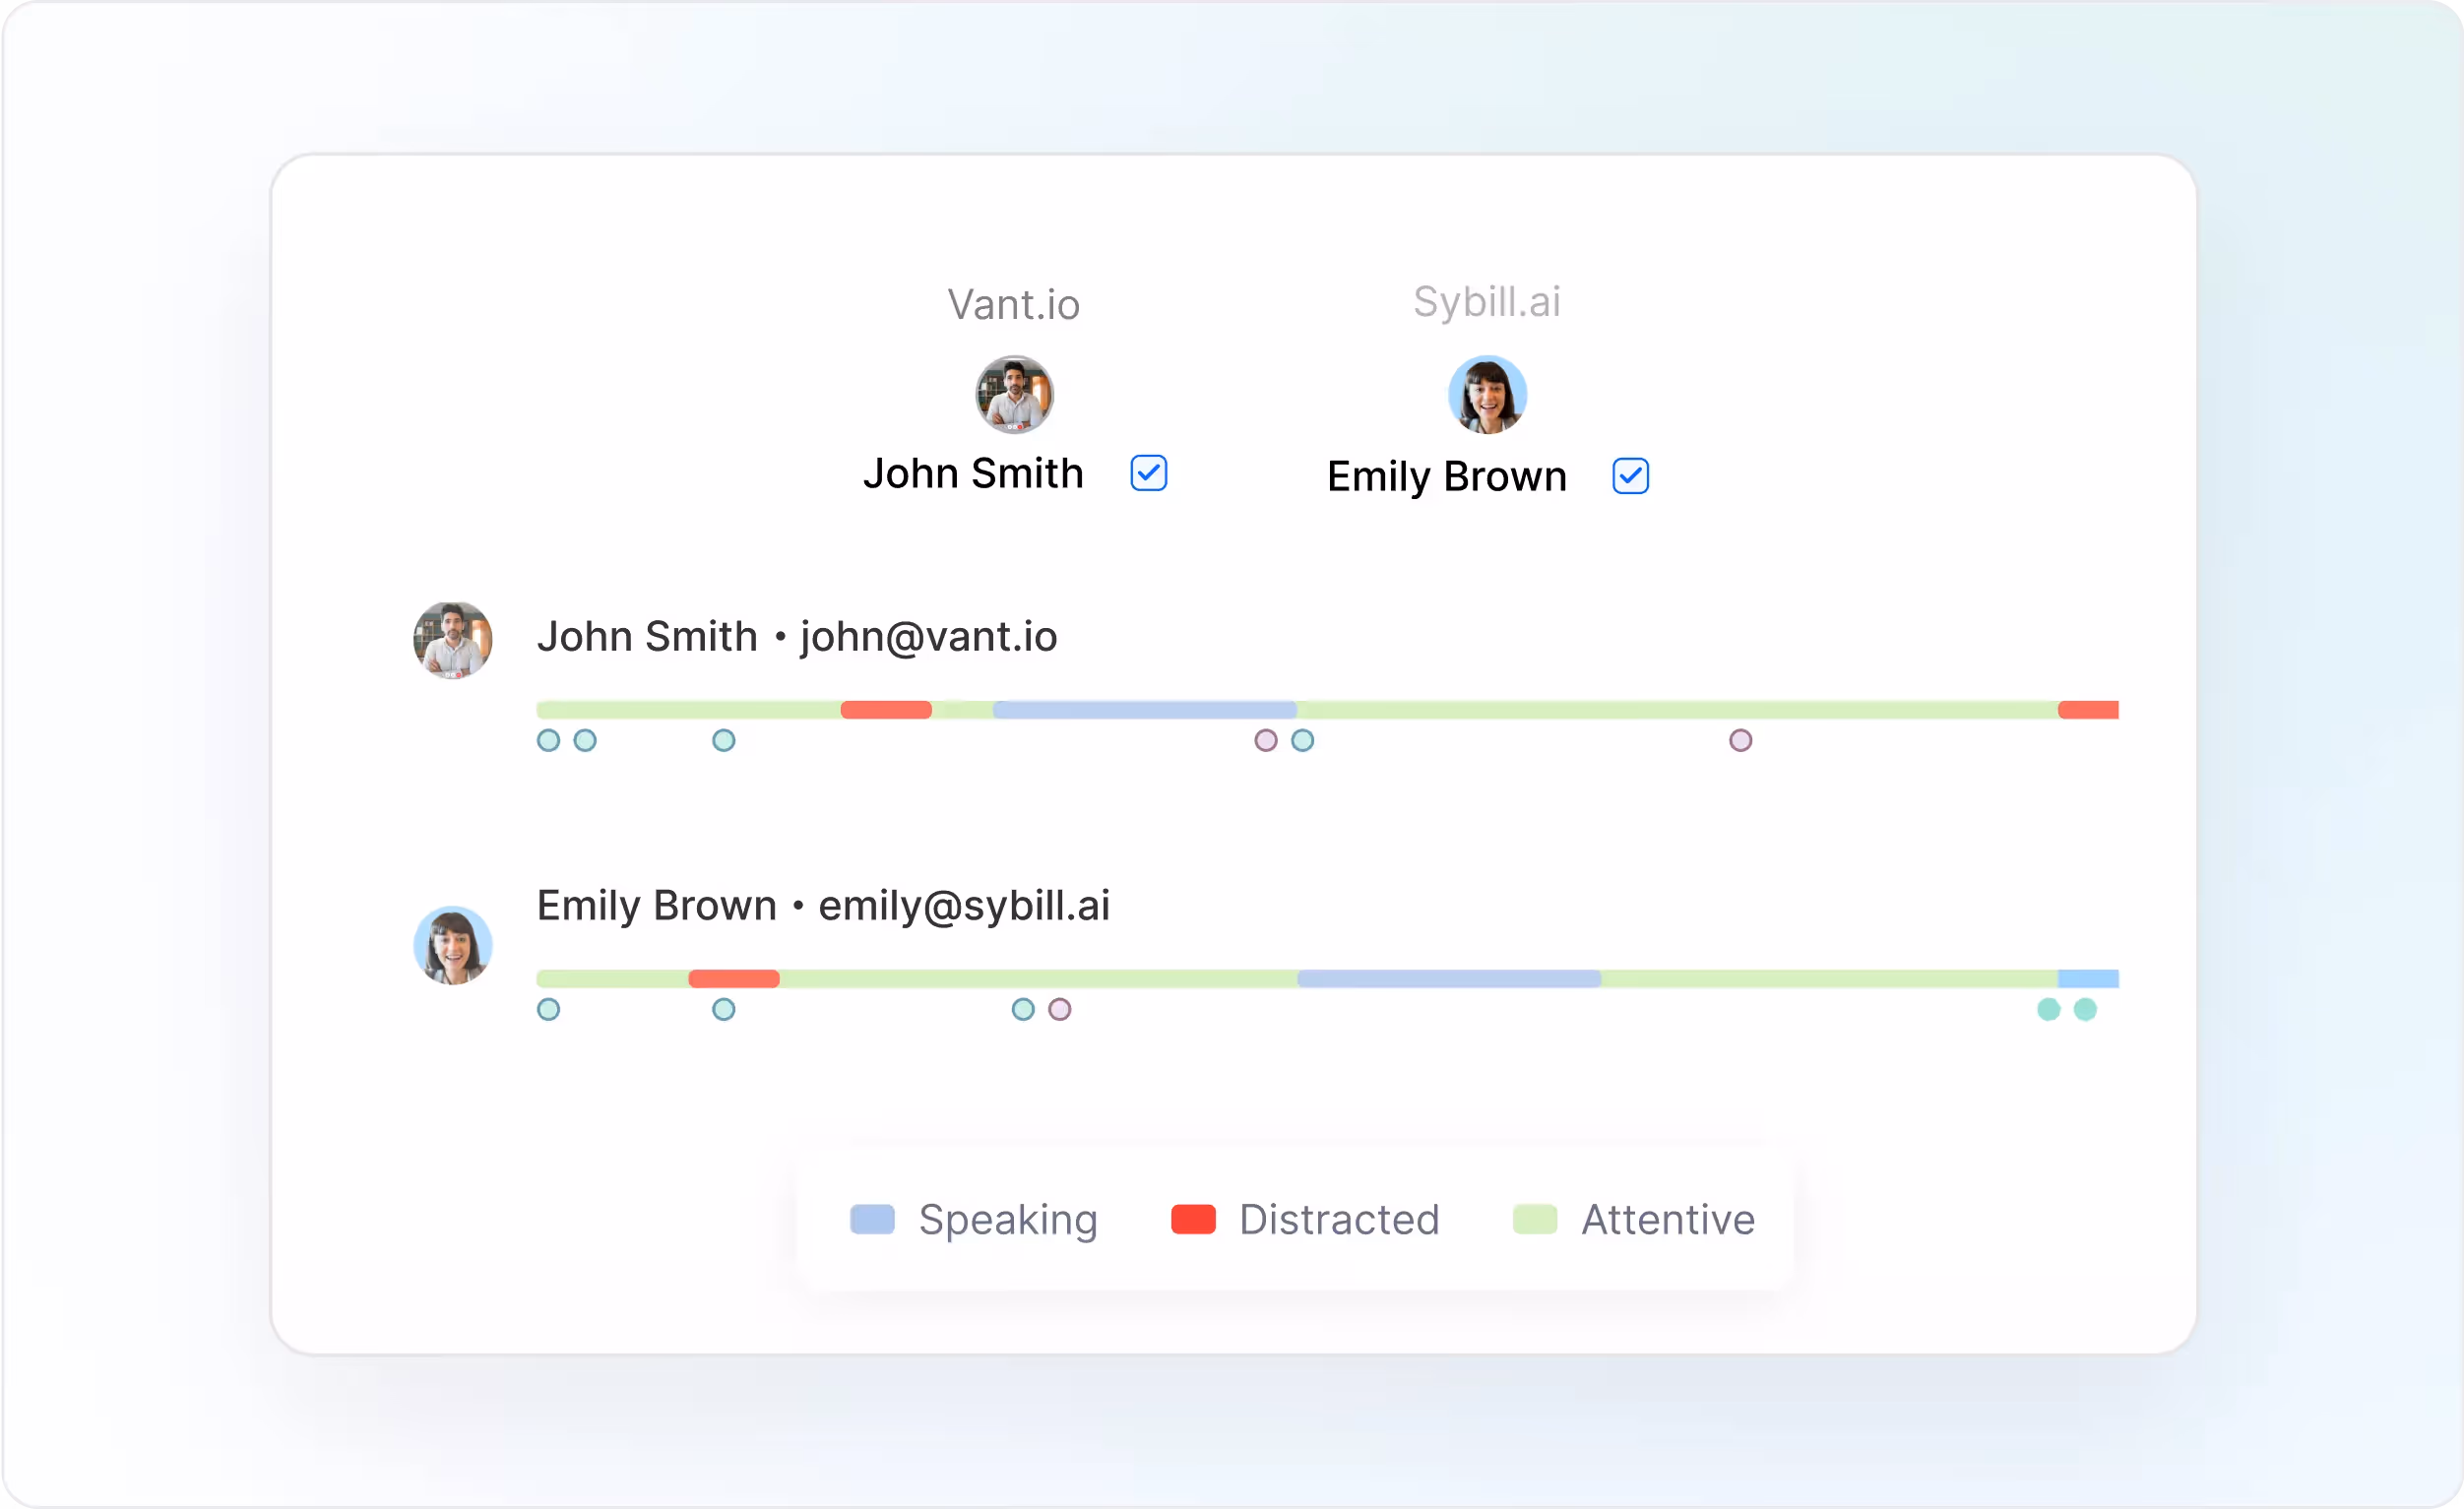Select the teal marker after John's pink mid-timeline marker

(1302, 741)
